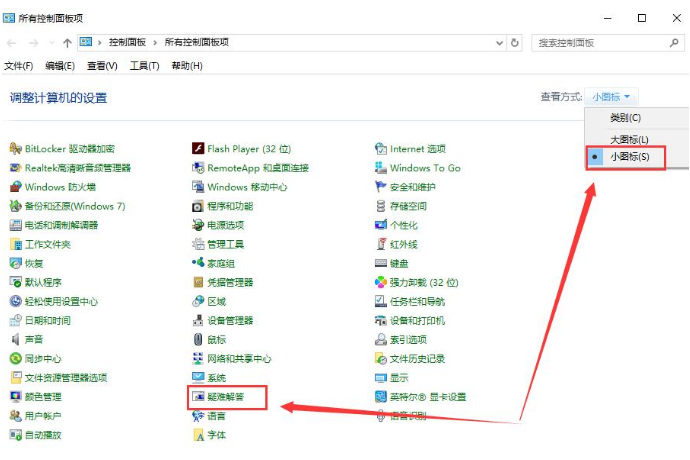
Task: Click the refresh button in address bar
Action: point(514,43)
